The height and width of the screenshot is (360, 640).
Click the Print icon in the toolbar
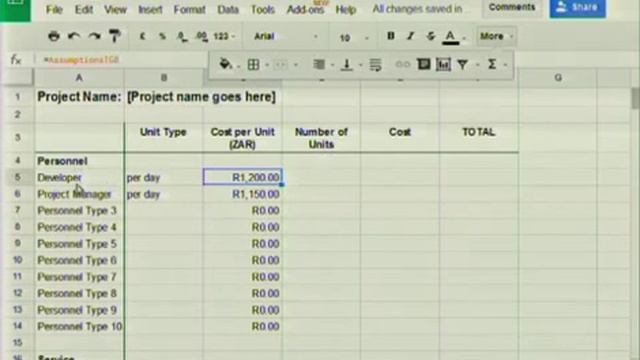pyautogui.click(x=54, y=36)
